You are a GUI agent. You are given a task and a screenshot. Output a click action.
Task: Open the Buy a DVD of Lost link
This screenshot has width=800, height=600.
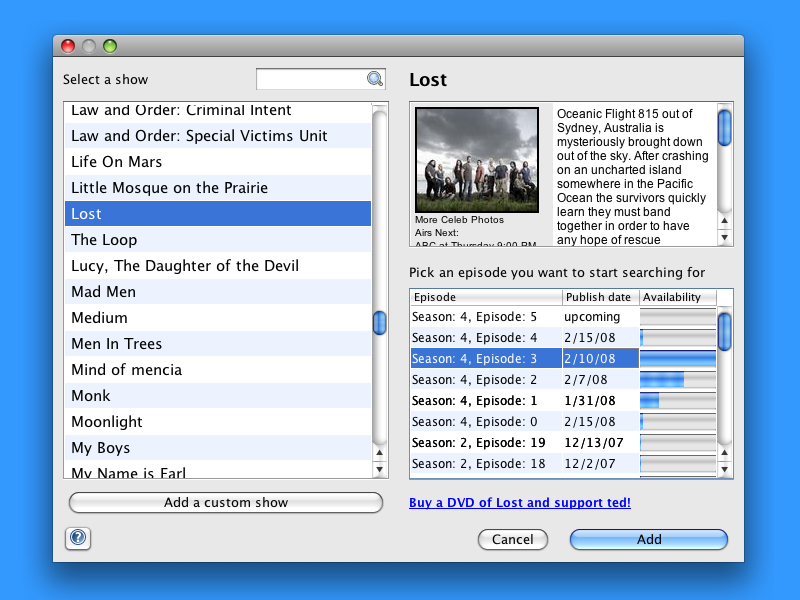(x=519, y=503)
